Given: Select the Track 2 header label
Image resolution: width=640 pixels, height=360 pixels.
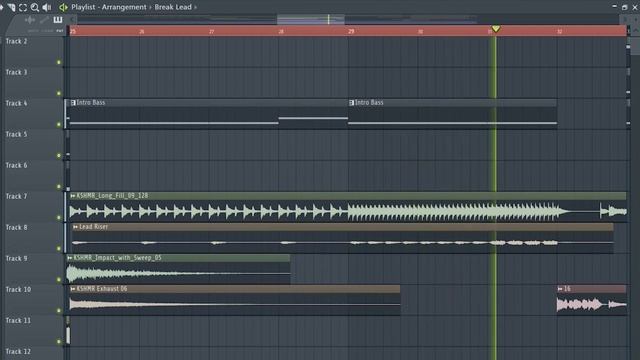Looking at the screenshot, I should click(x=16, y=41).
